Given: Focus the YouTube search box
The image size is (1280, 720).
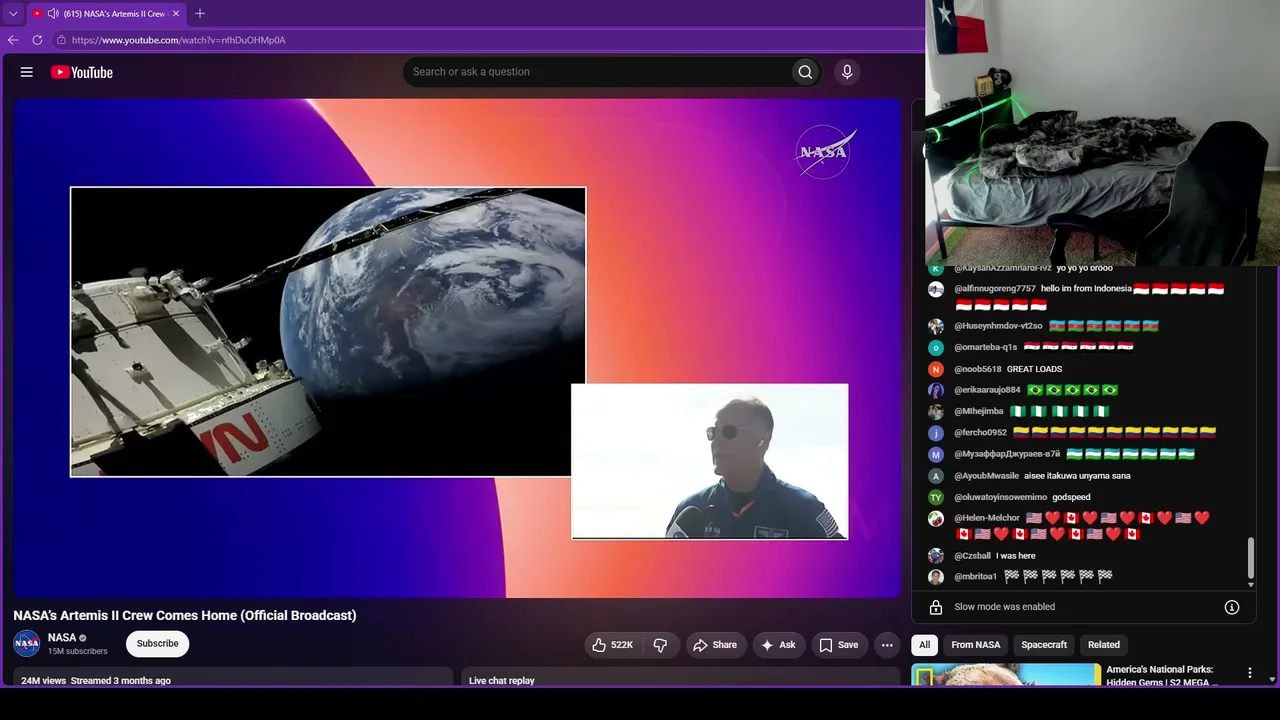Looking at the screenshot, I should 598,72.
